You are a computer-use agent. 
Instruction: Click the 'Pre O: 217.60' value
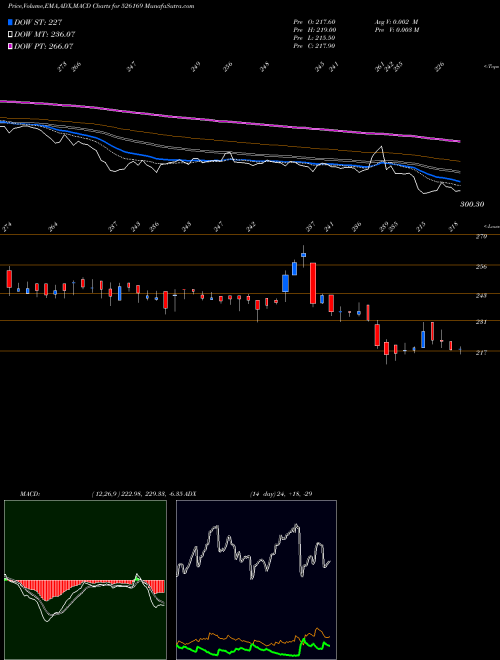(314, 22)
